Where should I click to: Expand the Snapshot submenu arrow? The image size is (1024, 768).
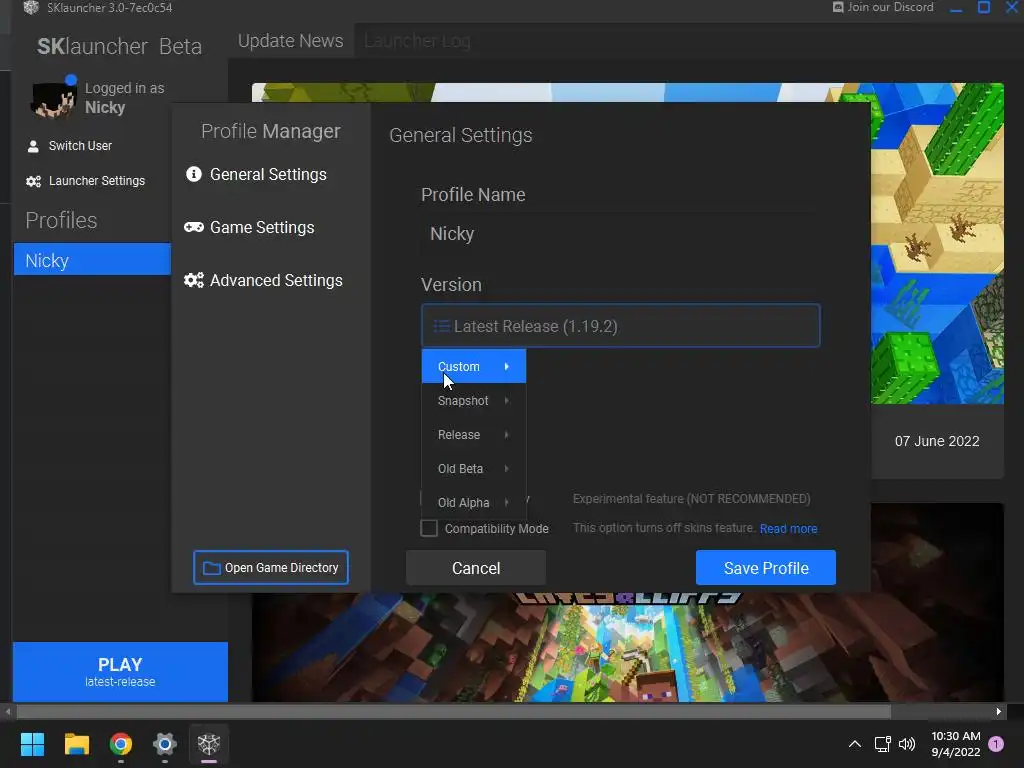[507, 400]
